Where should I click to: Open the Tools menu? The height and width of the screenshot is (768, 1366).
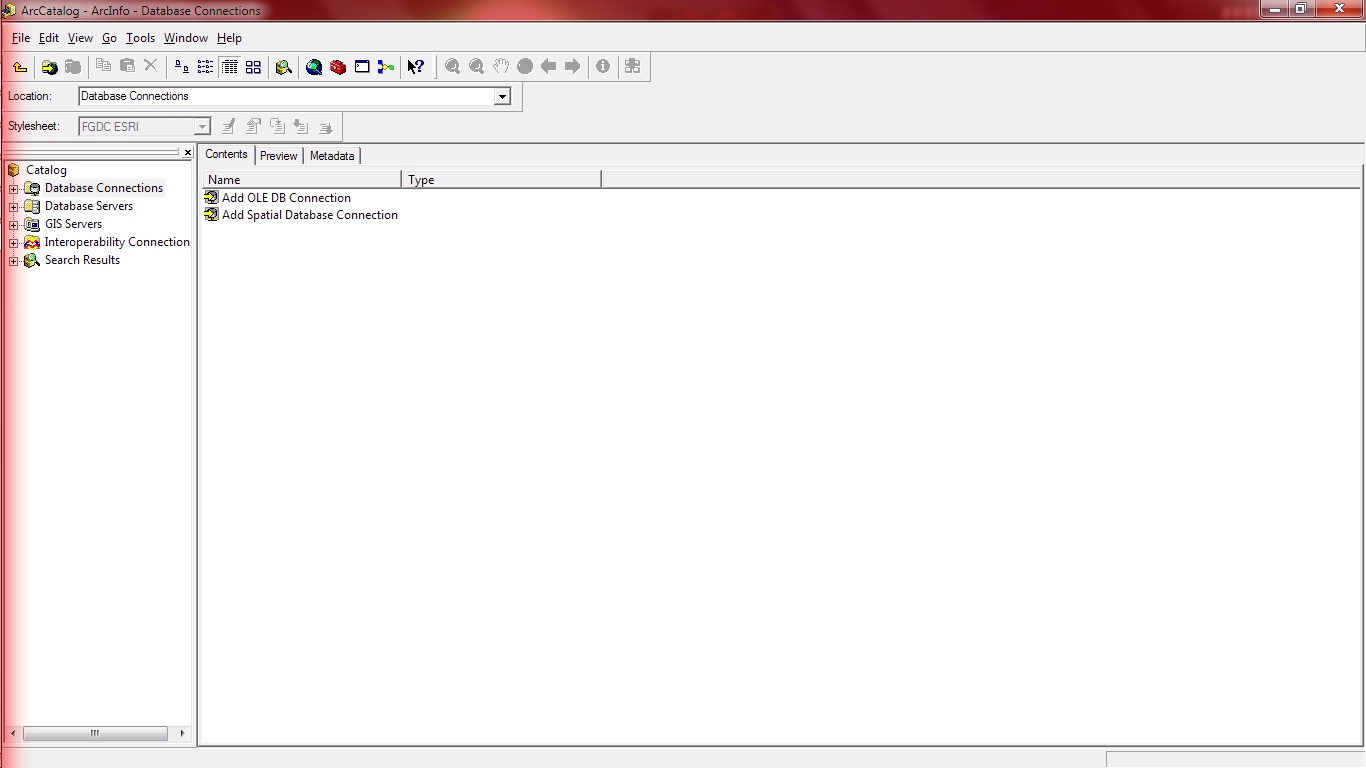click(140, 38)
